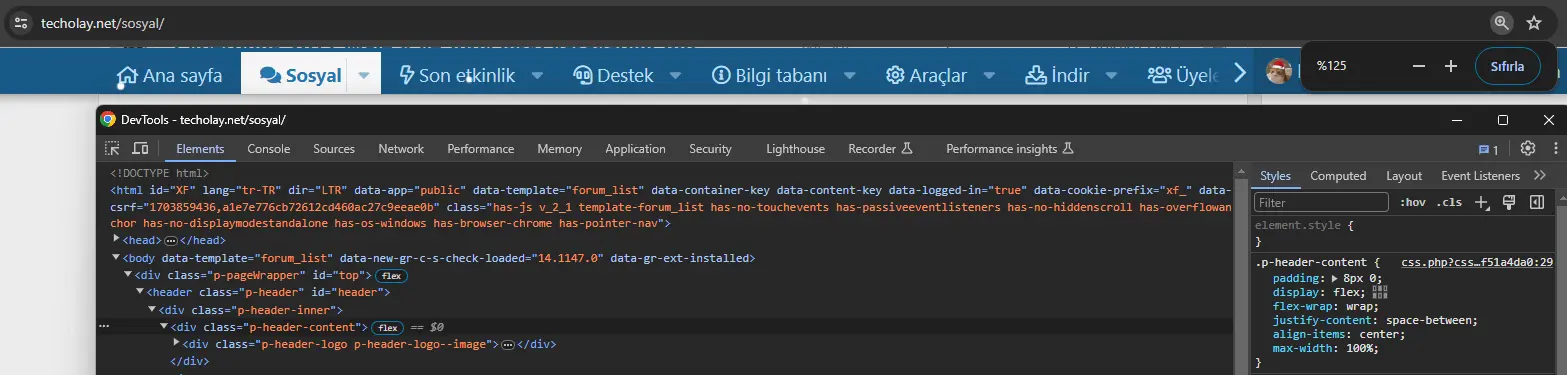Switch to the Layout pane tab
This screenshot has width=1567, height=375.
pos(1404,176)
